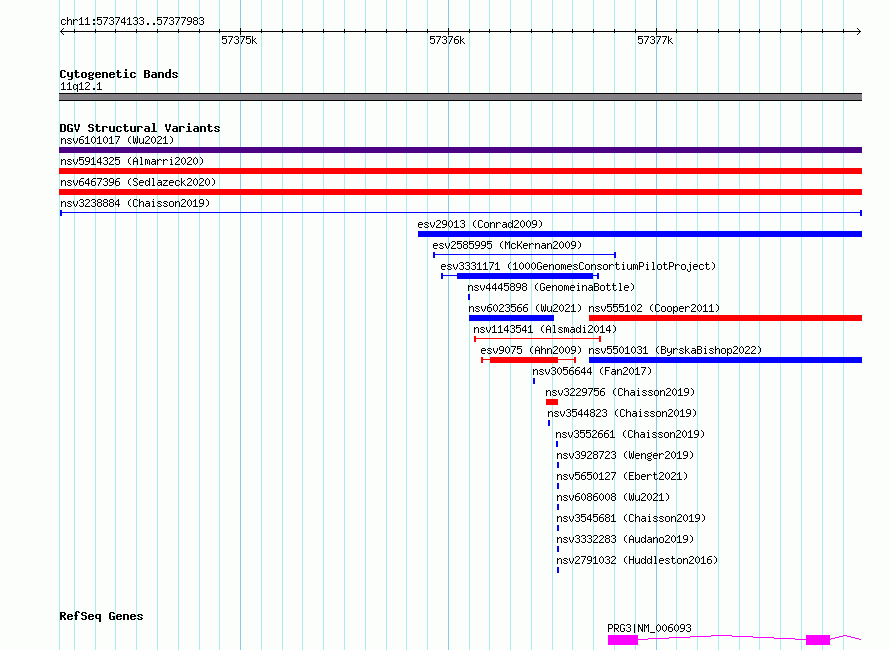Open the nsv5914325 (Almarri2020) label
Screen dimensions: 890x650
132,161
